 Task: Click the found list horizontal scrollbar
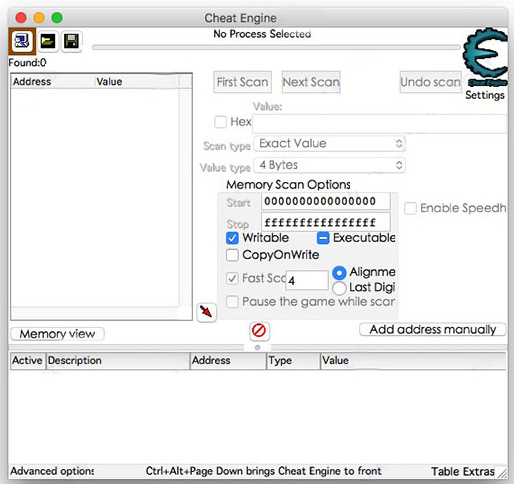click(x=95, y=313)
